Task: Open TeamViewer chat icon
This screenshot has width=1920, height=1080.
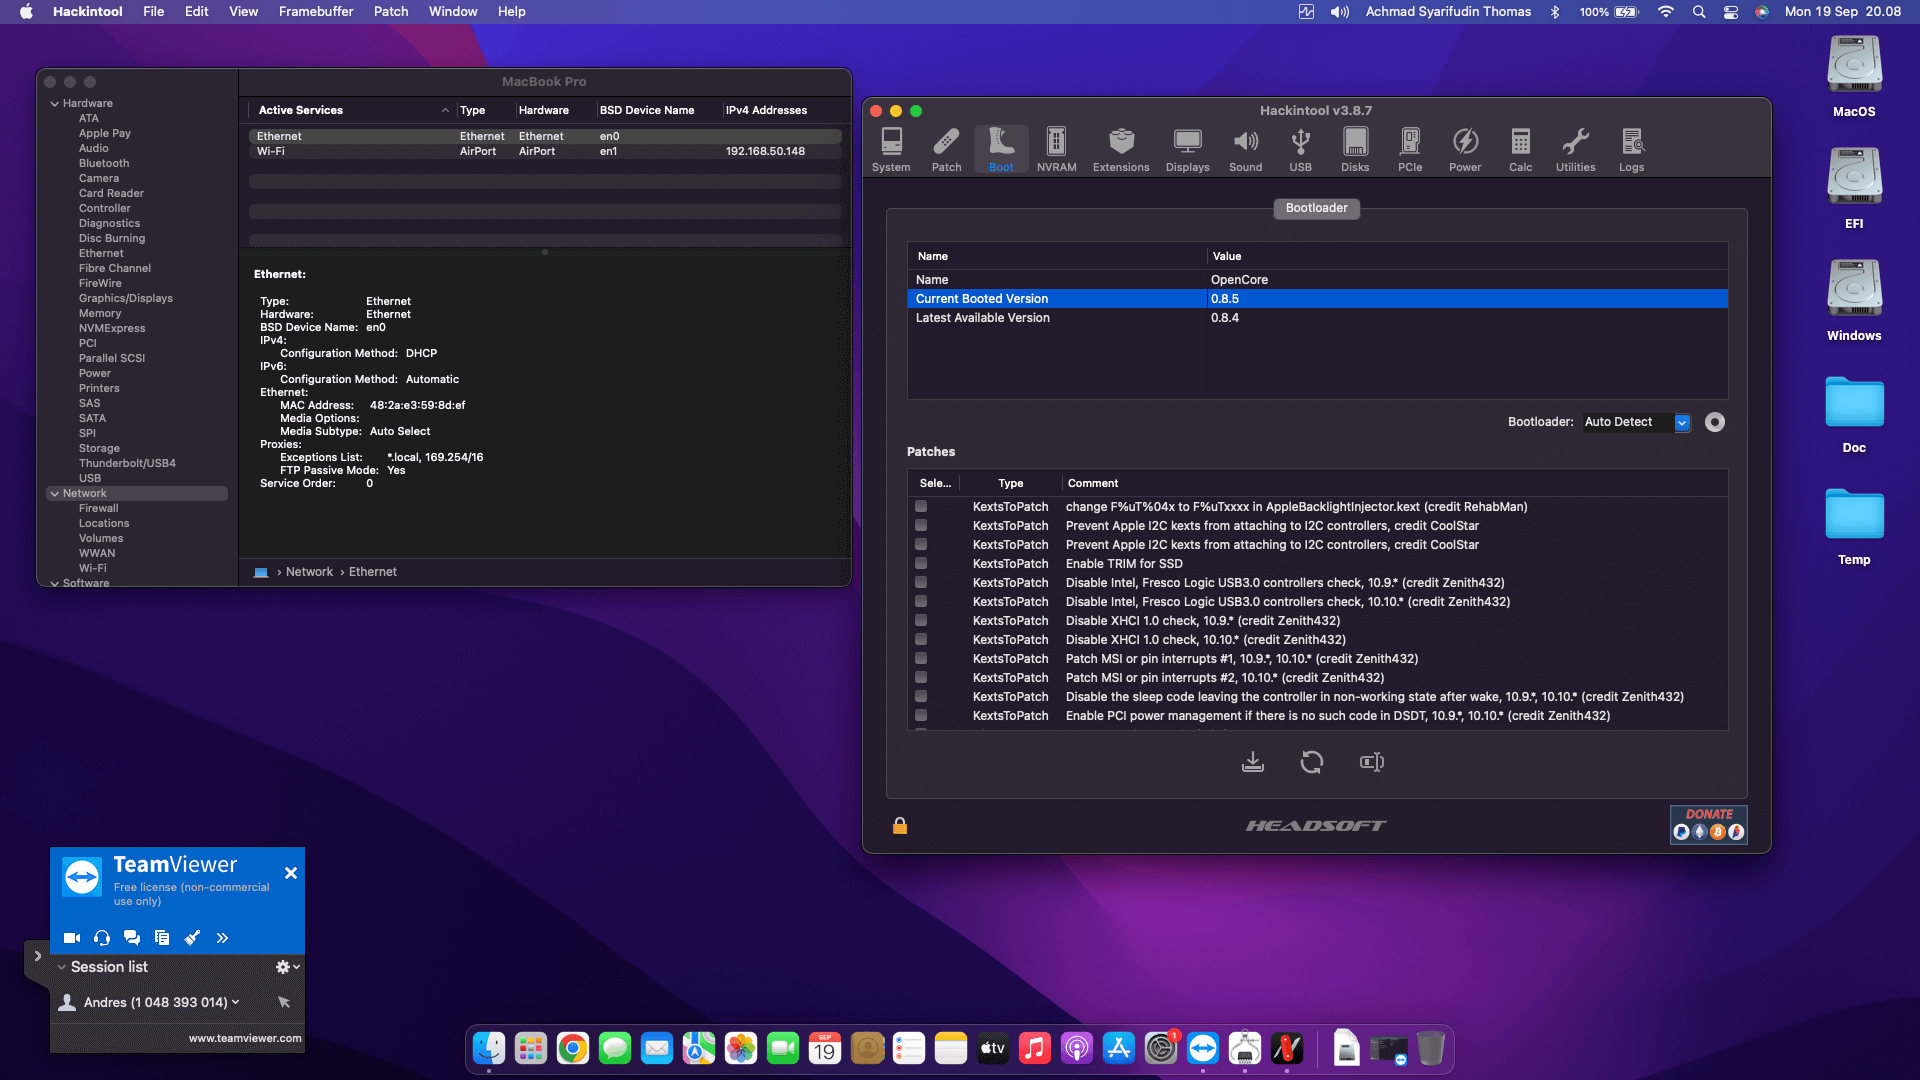Action: pos(132,938)
